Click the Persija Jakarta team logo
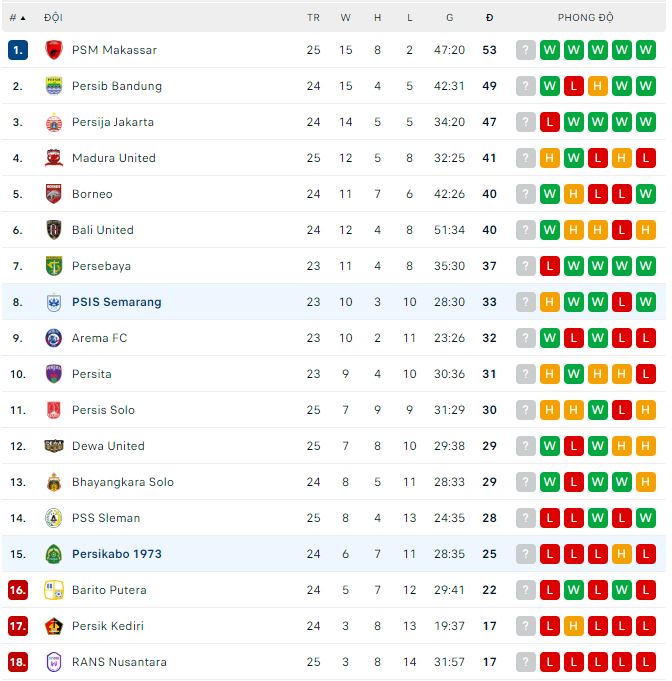 (x=54, y=122)
